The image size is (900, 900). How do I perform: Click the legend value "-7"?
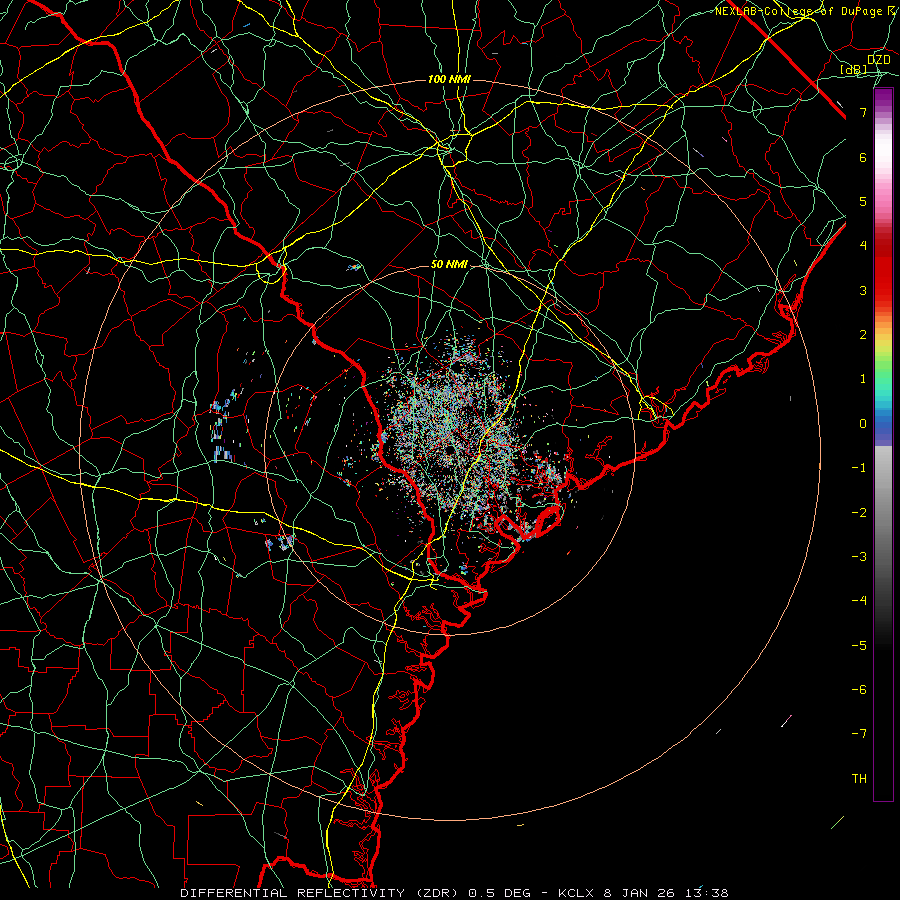(859, 734)
